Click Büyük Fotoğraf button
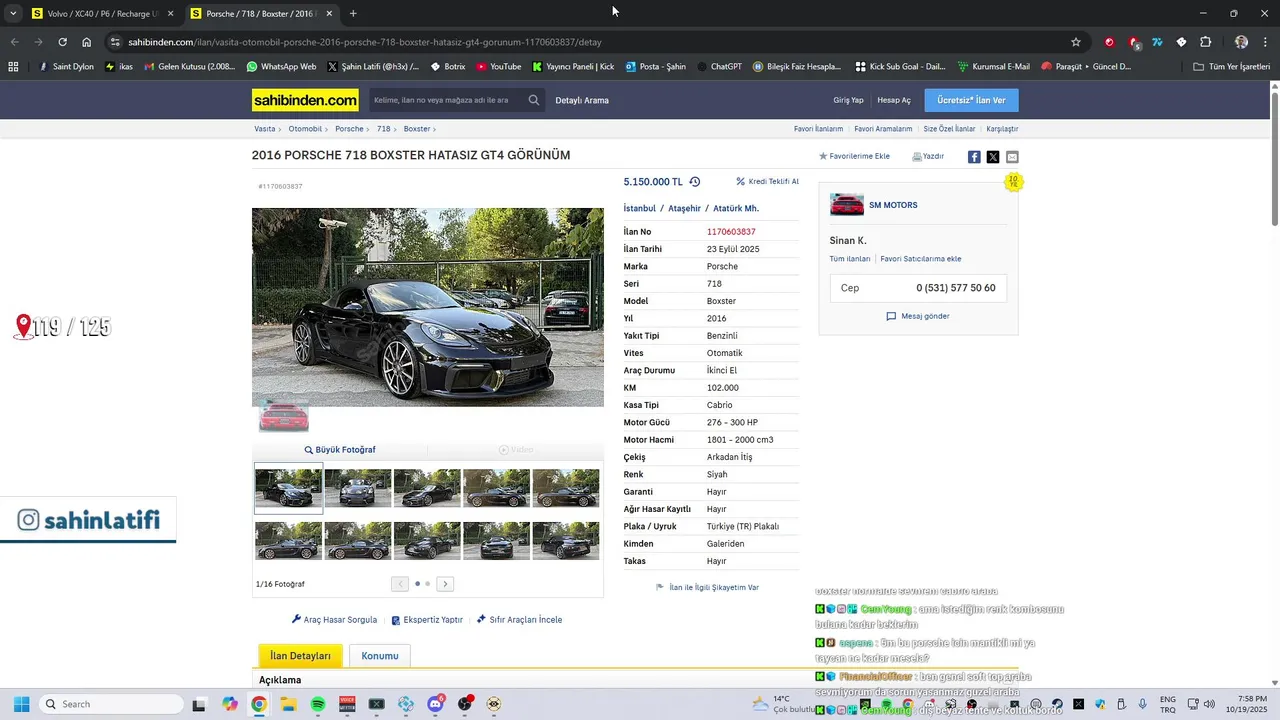Viewport: 1280px width, 720px height. coord(340,450)
